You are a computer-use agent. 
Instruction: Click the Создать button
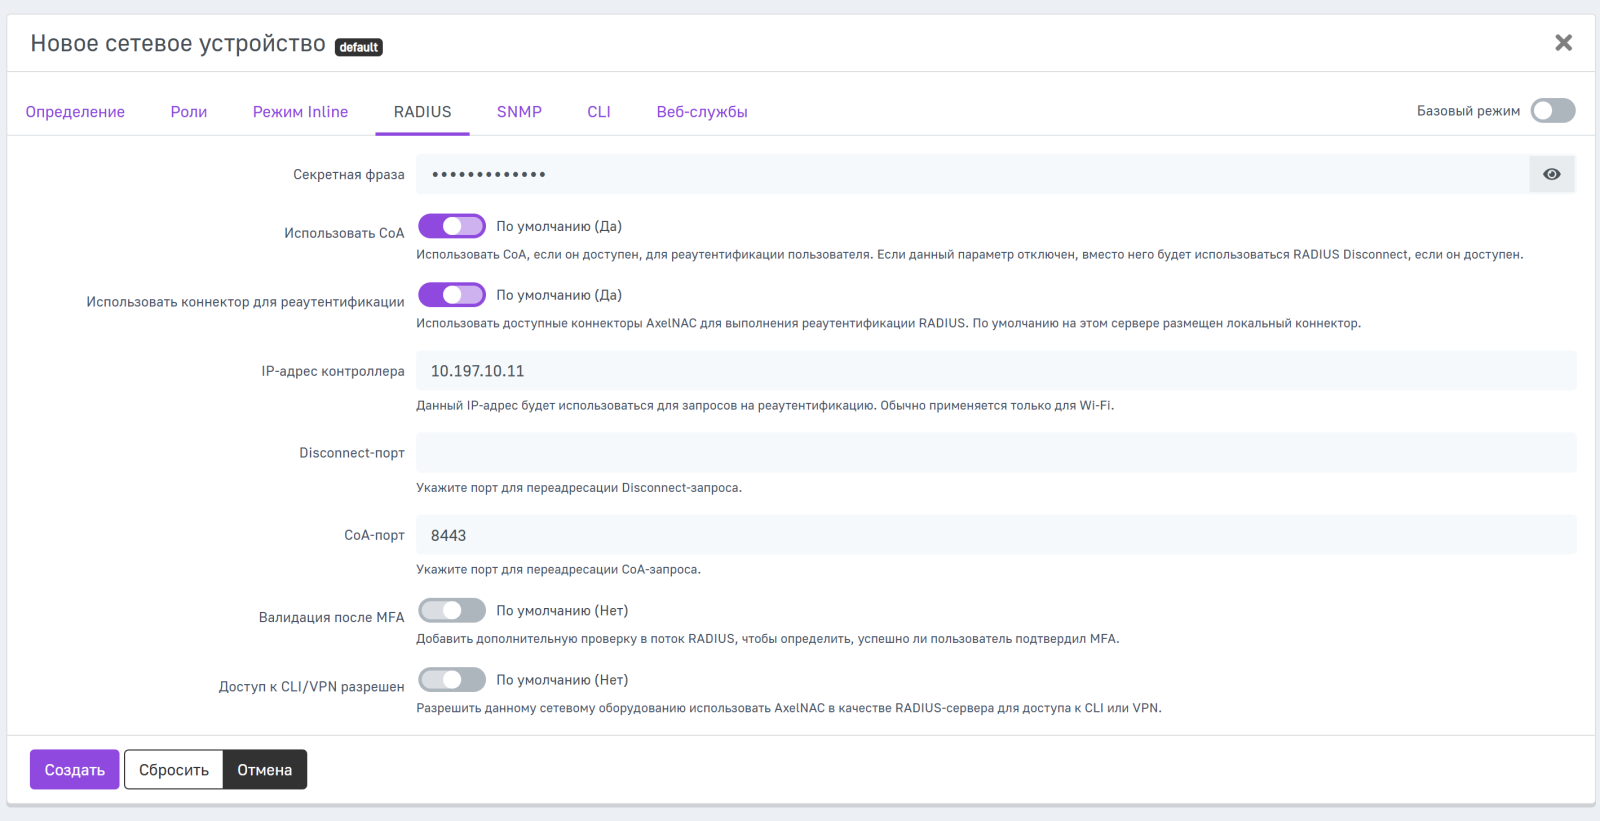pos(75,770)
